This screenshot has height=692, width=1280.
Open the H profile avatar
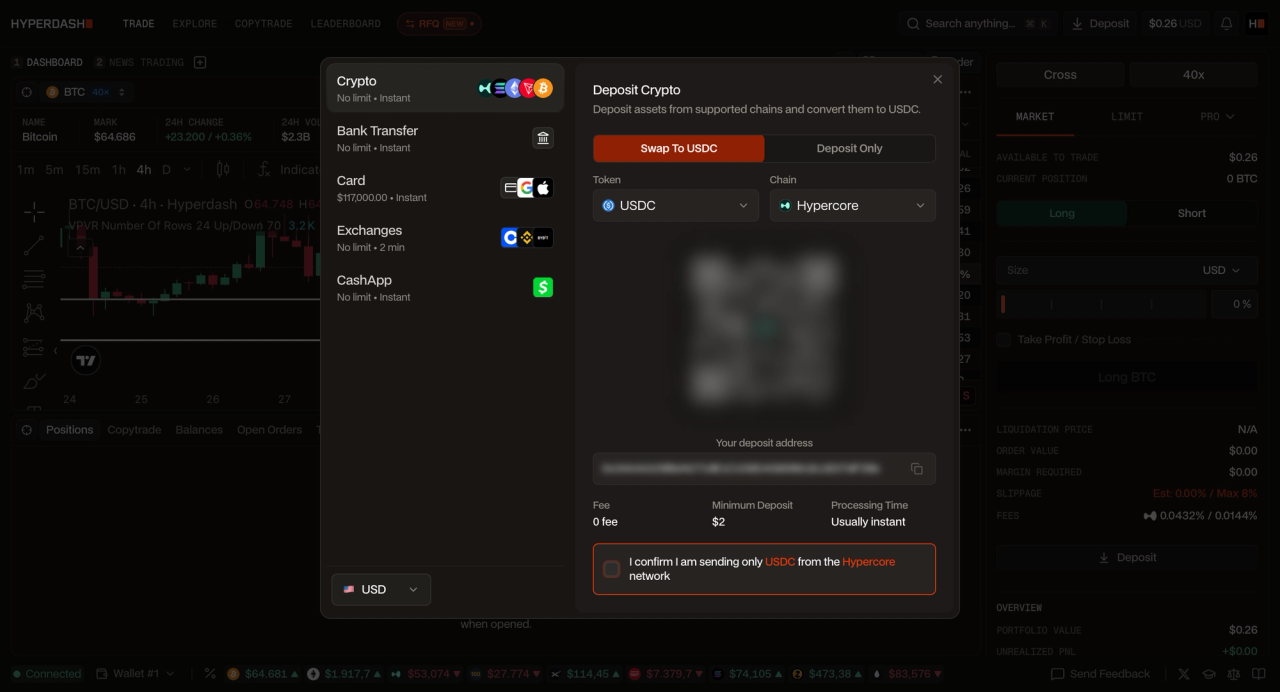(x=1256, y=24)
